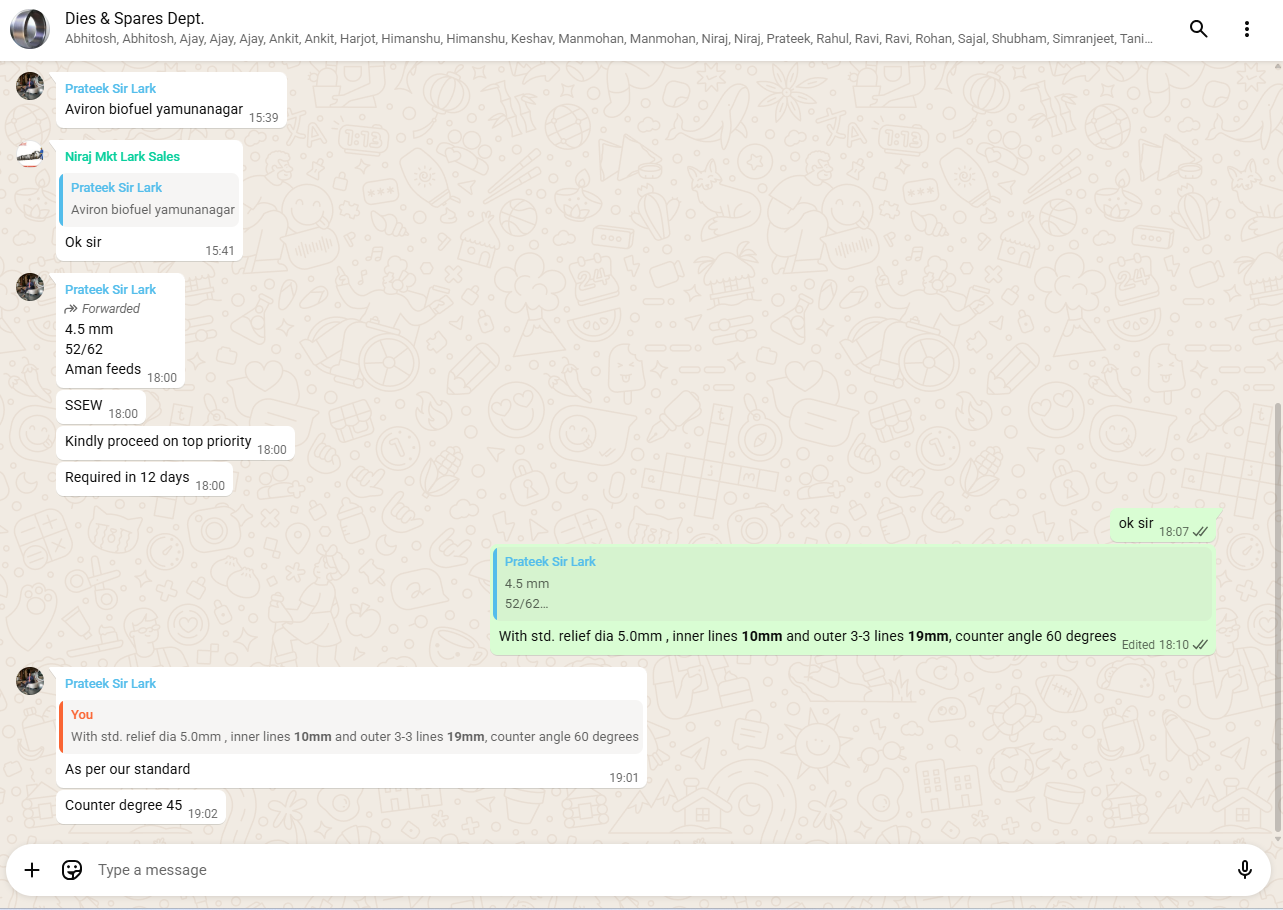This screenshot has height=910, width=1283.
Task: Click the Dies & Spares group avatar
Action: (x=30, y=29)
